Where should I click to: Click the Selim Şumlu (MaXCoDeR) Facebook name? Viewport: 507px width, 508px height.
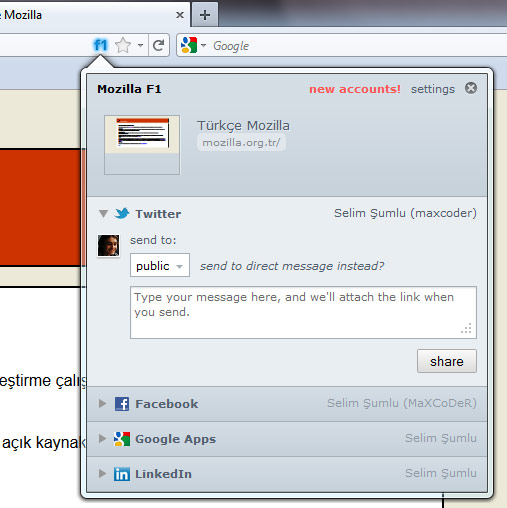click(x=402, y=403)
